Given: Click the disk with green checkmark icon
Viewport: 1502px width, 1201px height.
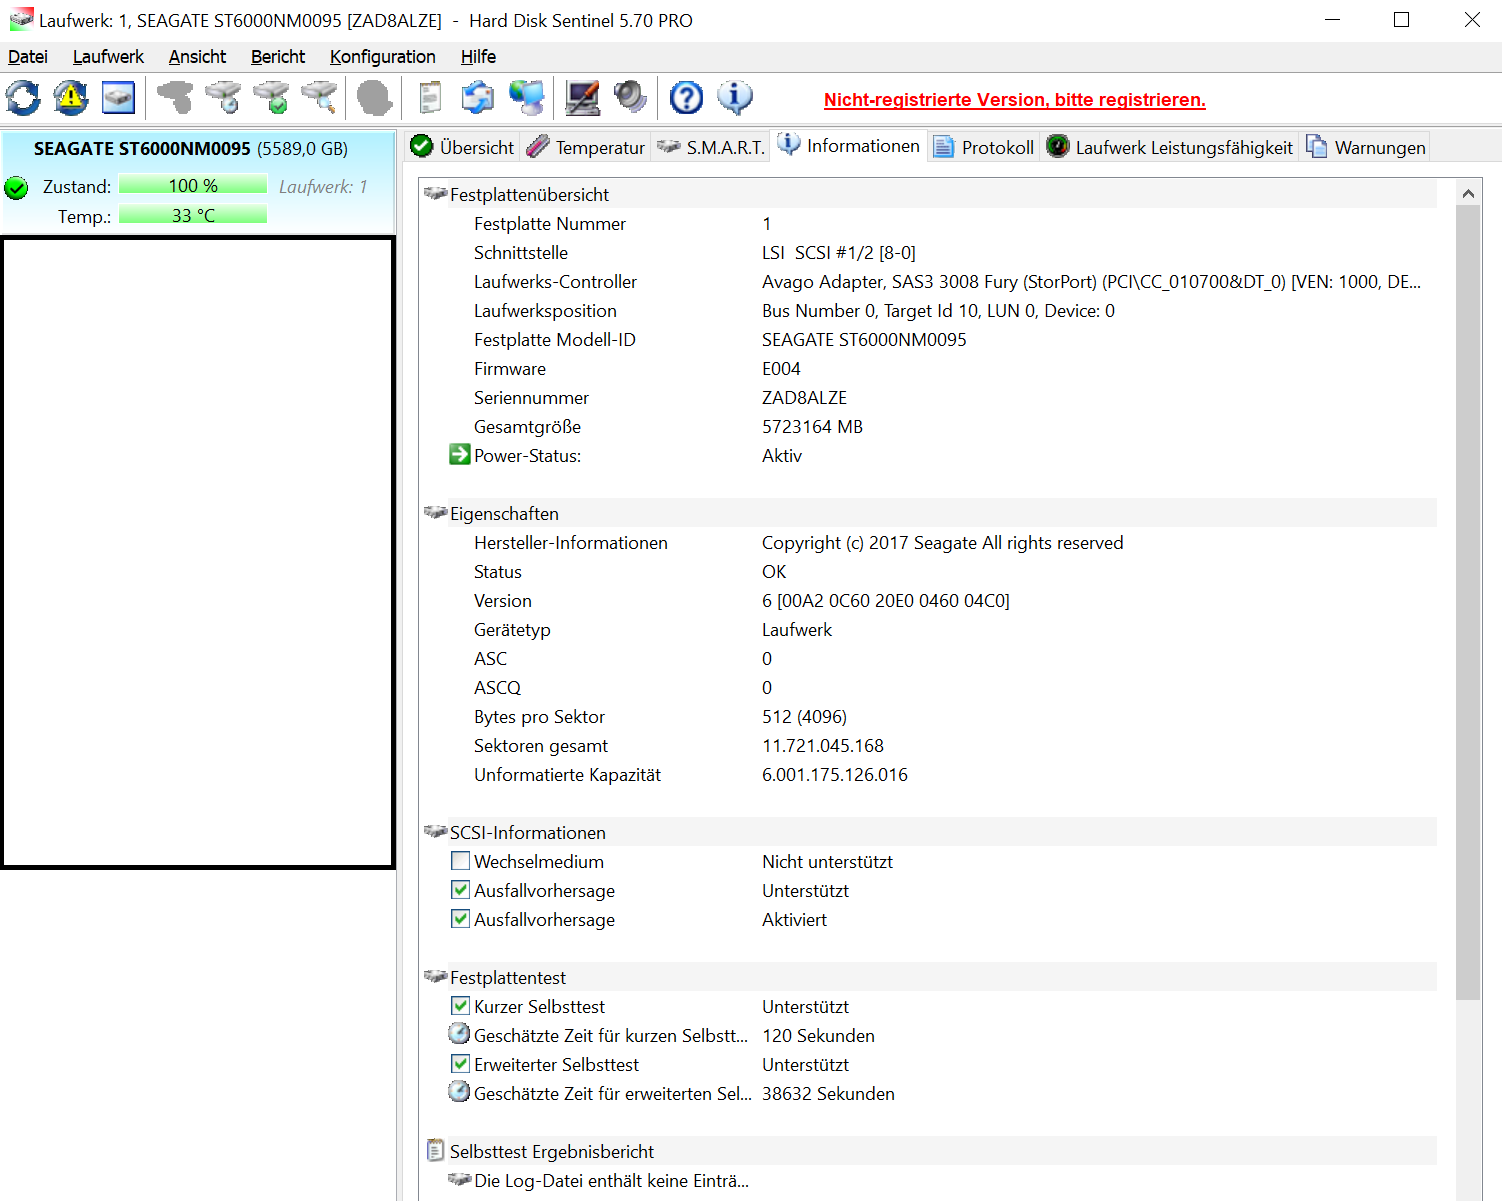Looking at the screenshot, I should click(271, 98).
